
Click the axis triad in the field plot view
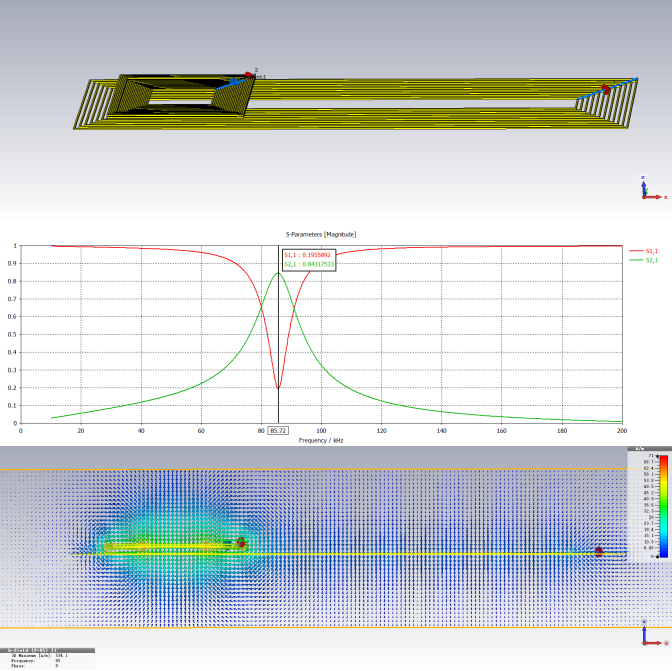(654, 634)
